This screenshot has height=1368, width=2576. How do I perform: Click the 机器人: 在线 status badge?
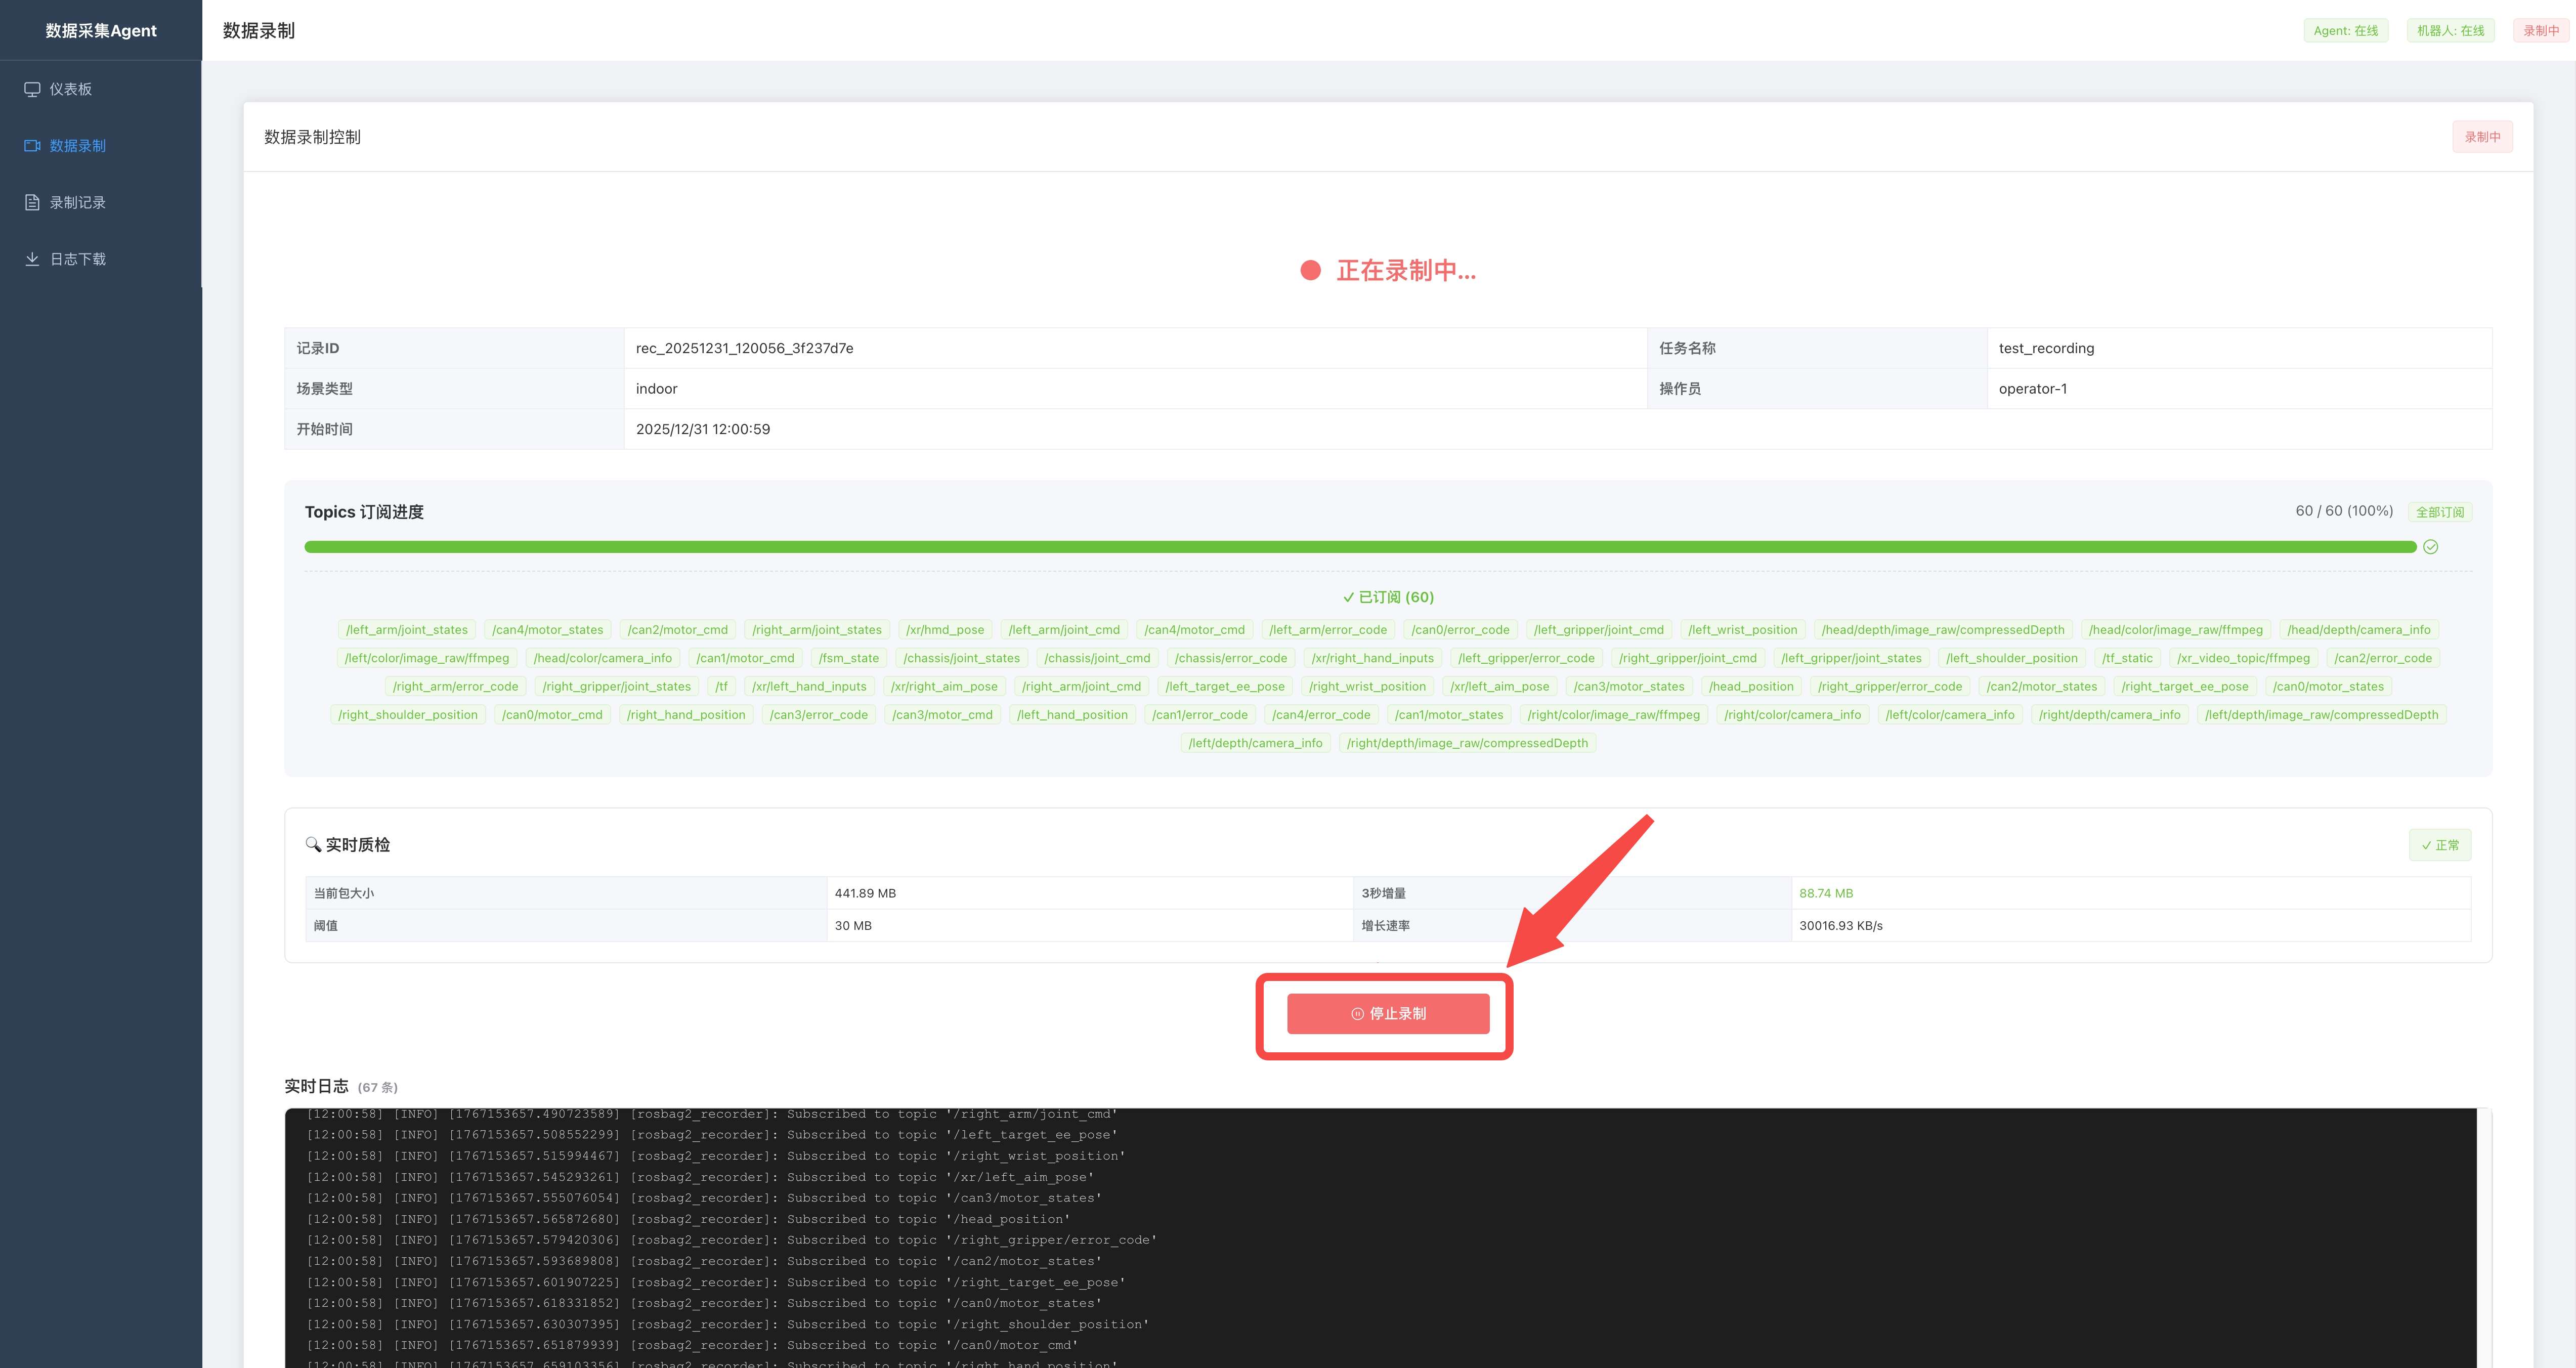[2450, 31]
